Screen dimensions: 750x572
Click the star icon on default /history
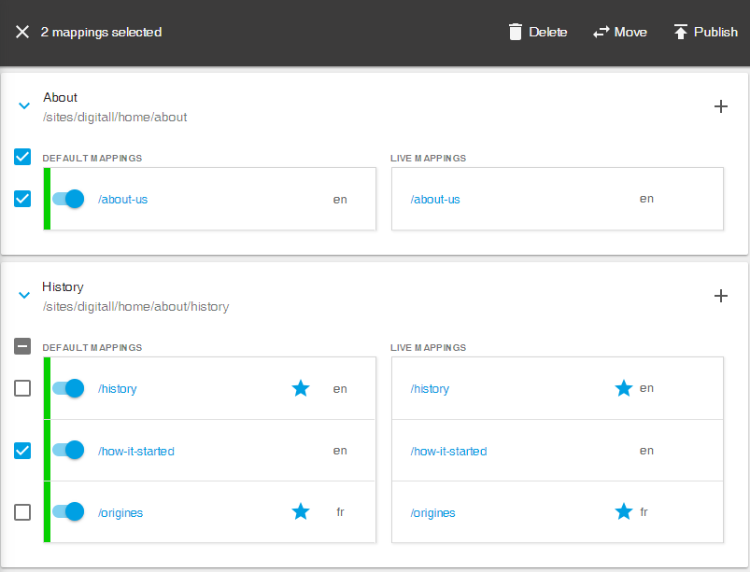click(x=301, y=388)
